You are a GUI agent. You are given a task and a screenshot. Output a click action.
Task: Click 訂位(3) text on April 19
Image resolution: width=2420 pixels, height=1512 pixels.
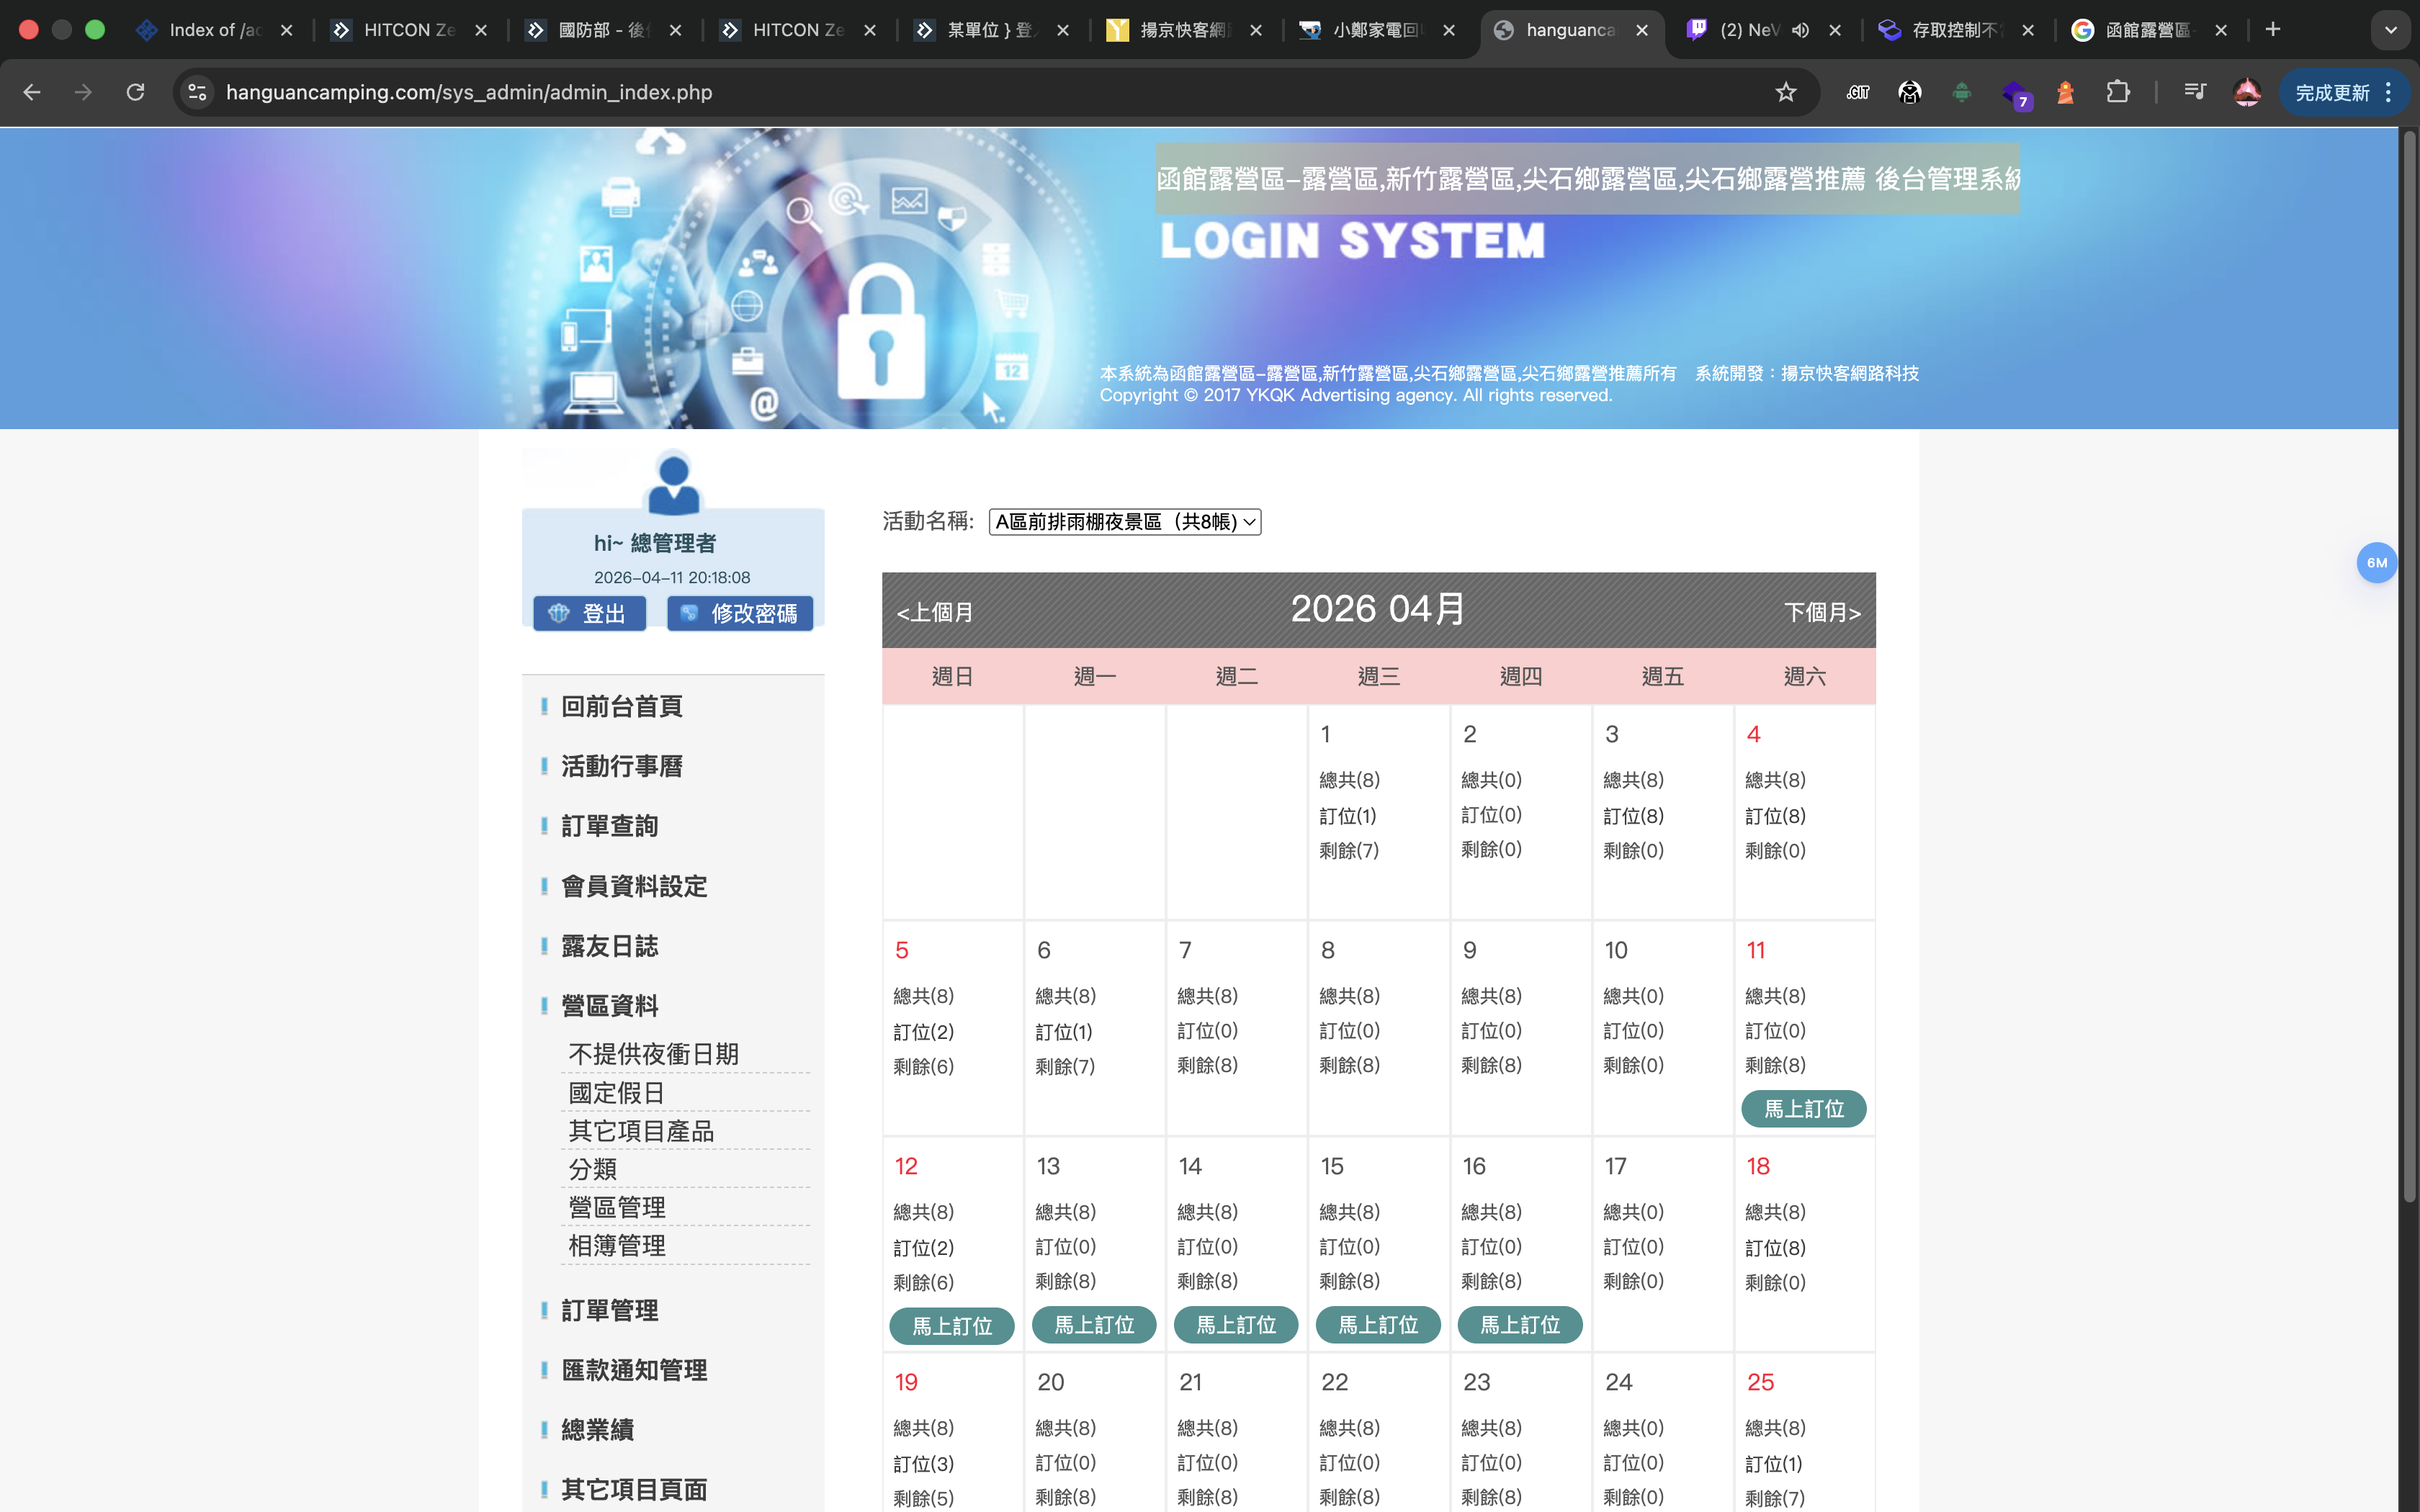tap(923, 1464)
